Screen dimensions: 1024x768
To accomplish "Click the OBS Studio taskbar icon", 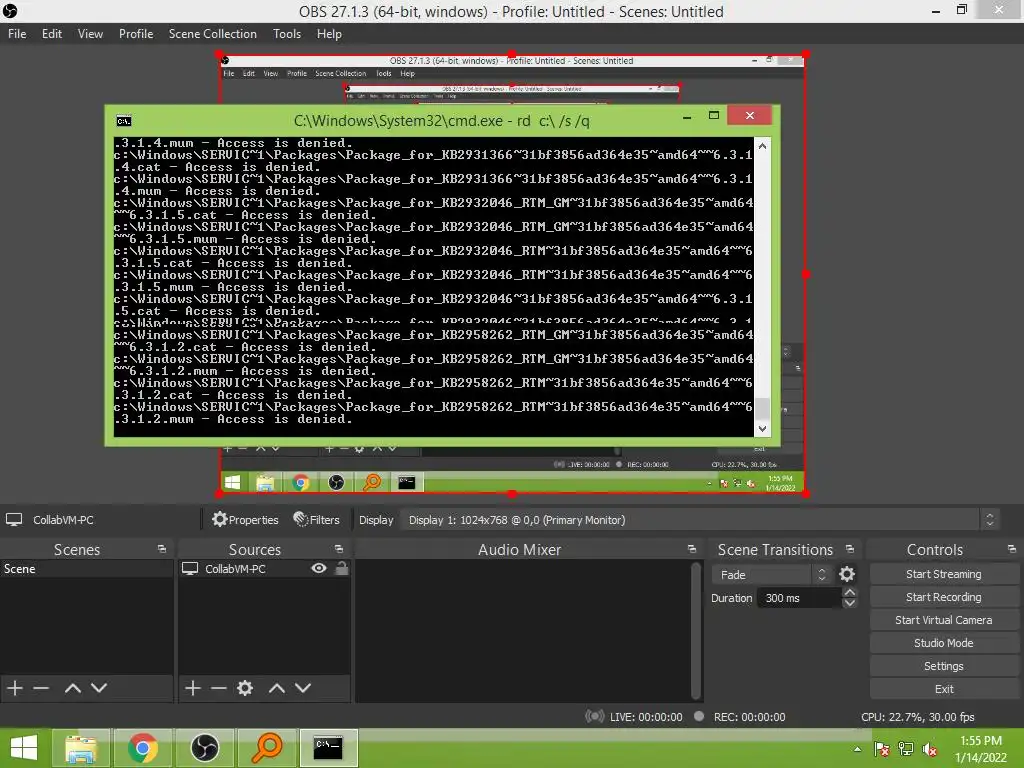I will coord(204,748).
